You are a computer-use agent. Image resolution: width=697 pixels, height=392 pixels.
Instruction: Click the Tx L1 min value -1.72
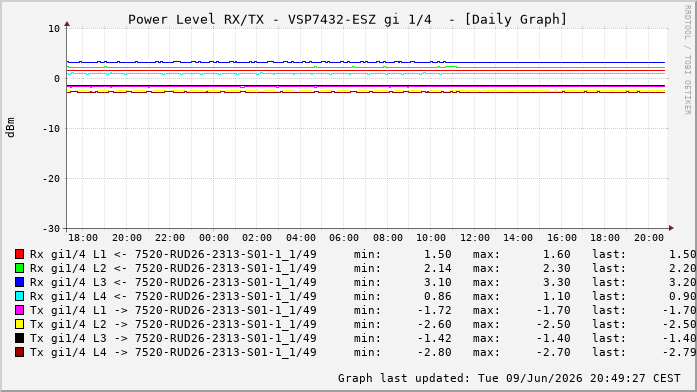click(x=434, y=311)
